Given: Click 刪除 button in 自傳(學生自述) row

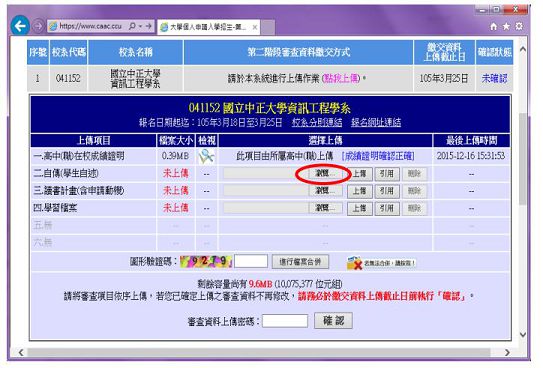Looking at the screenshot, I should (x=415, y=174).
